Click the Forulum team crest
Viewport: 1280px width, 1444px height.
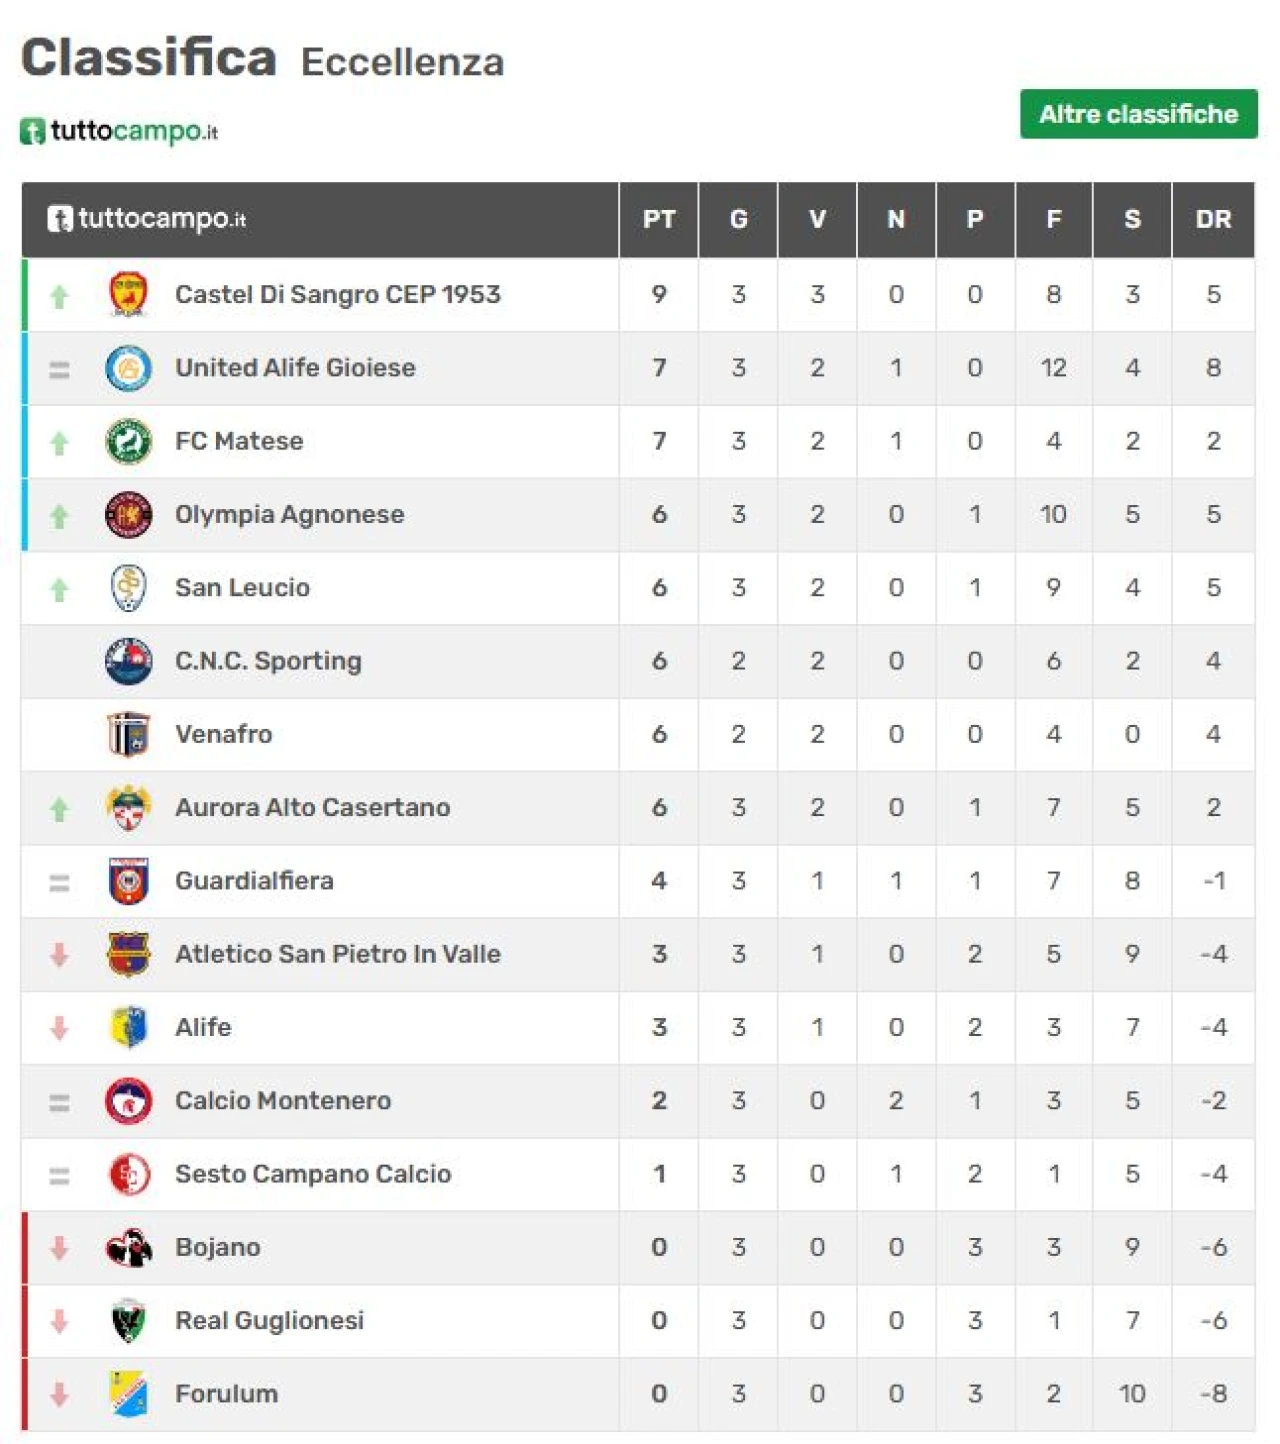(128, 1393)
